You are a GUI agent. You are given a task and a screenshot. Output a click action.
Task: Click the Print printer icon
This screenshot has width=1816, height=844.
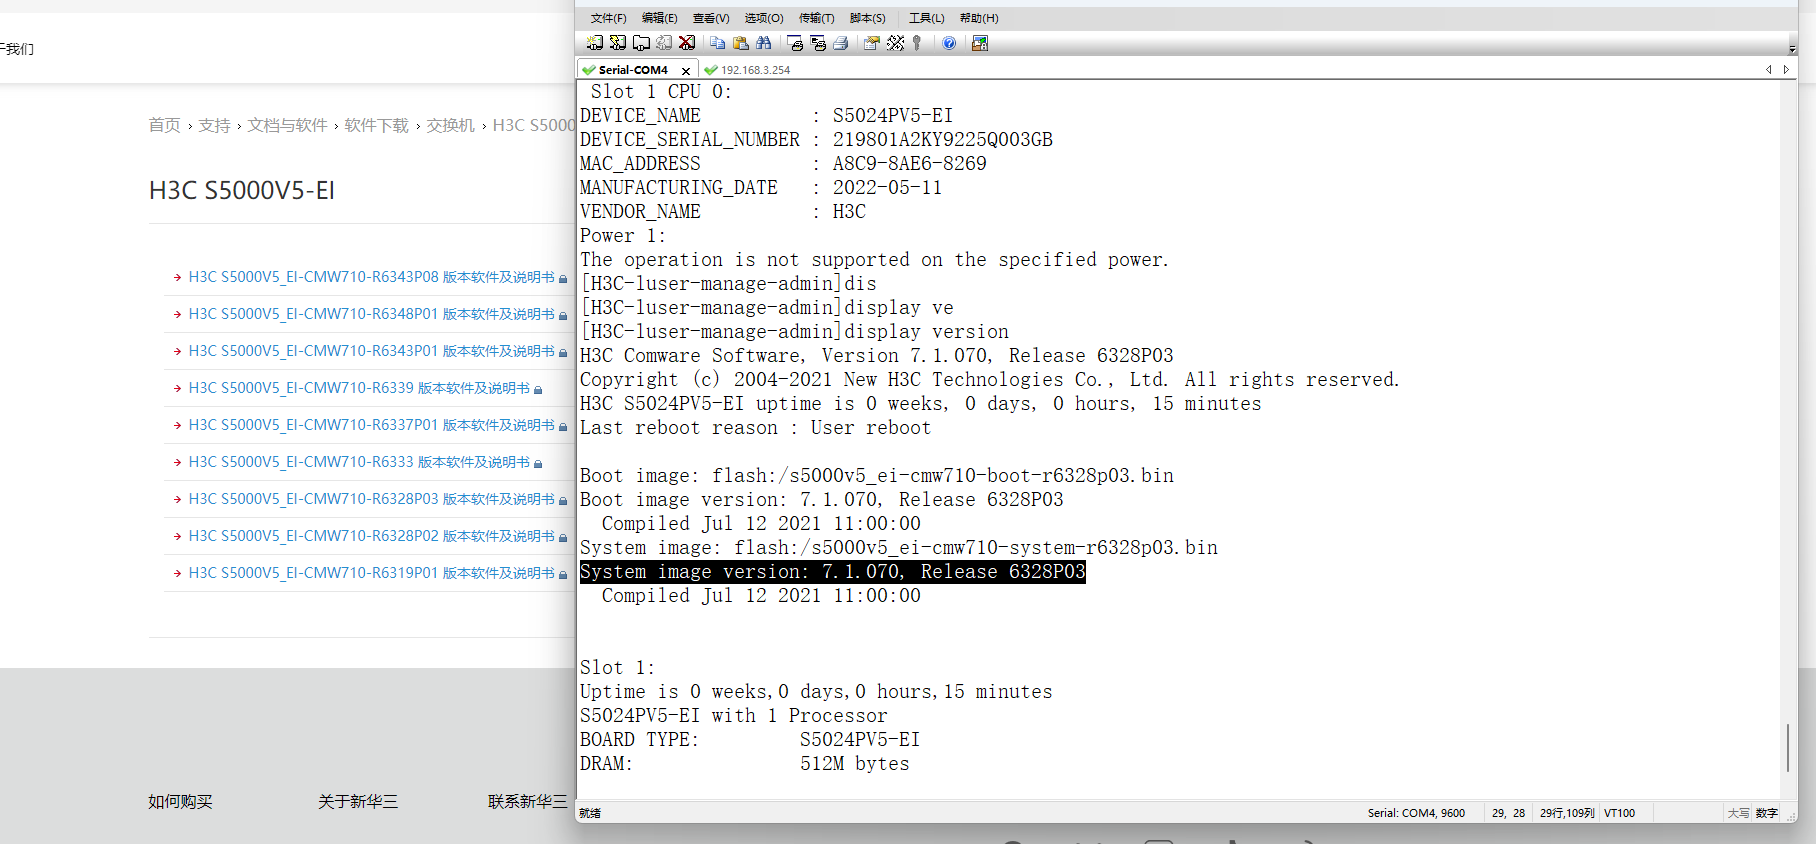pos(841,43)
